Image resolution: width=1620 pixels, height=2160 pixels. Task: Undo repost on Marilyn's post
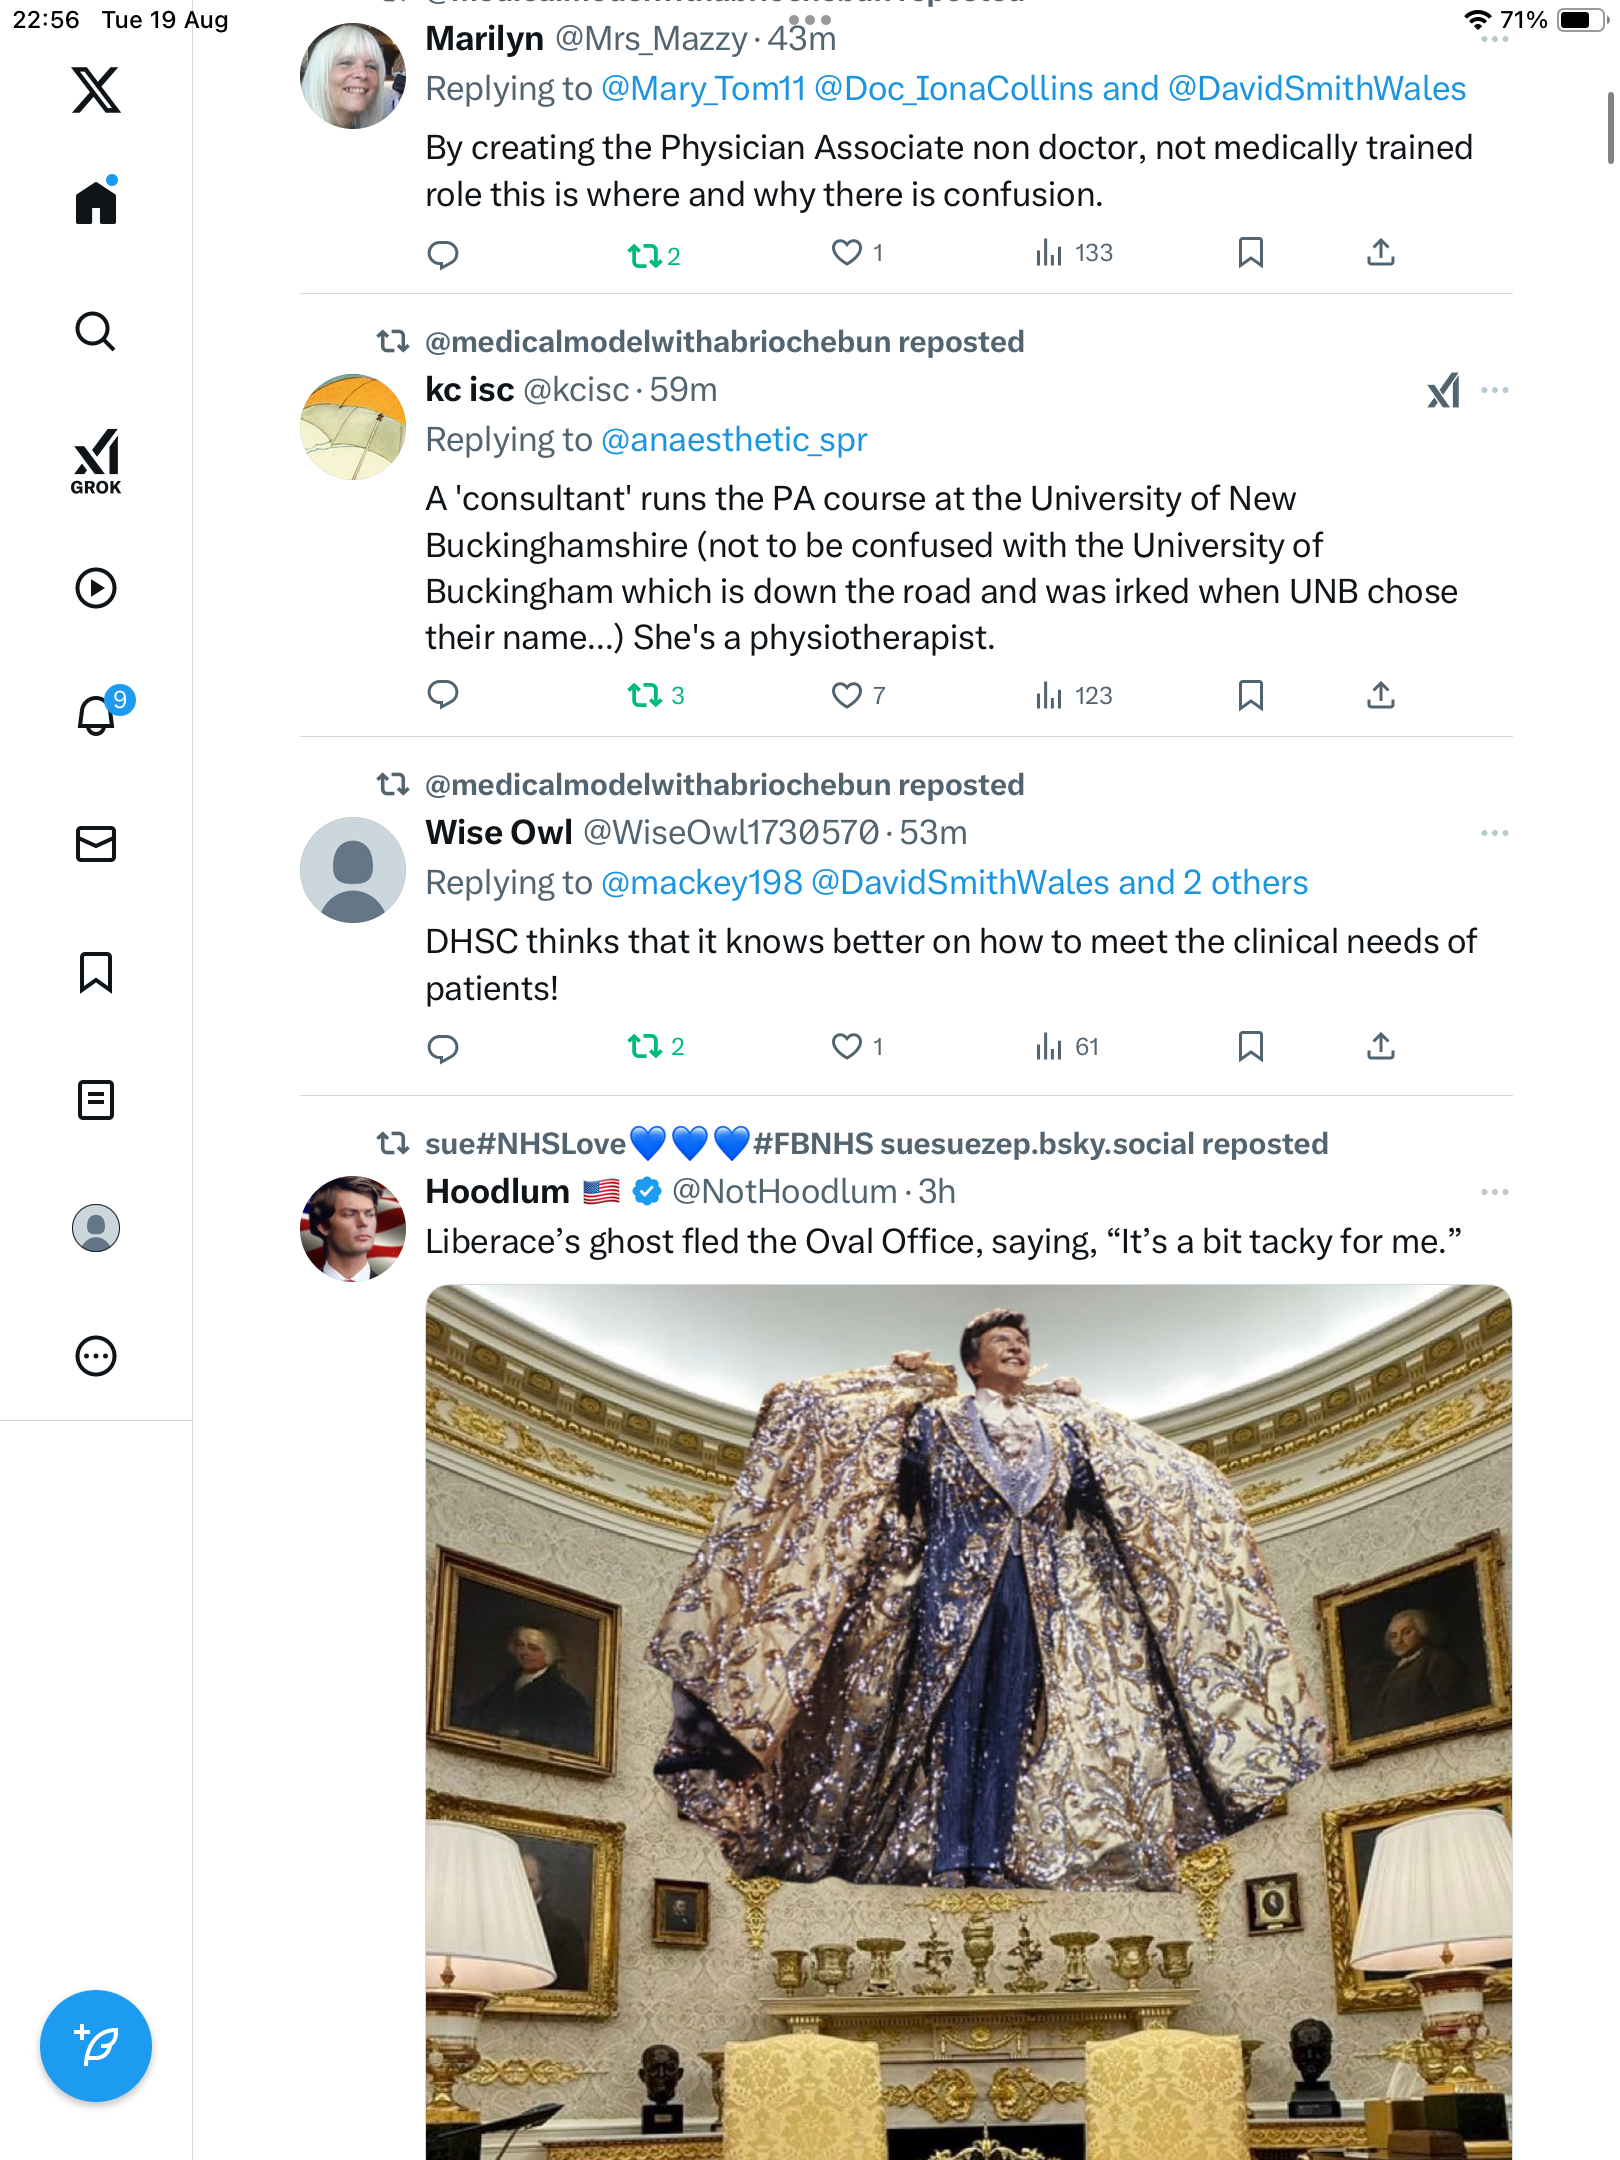click(x=644, y=256)
